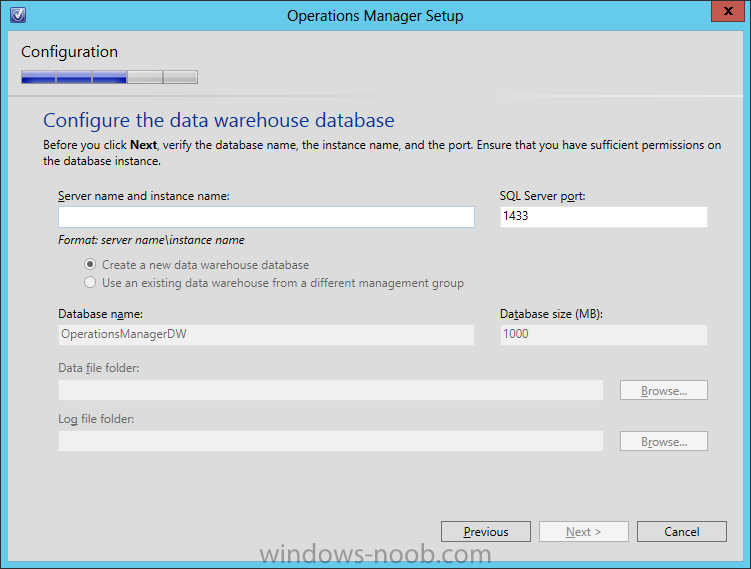Go back with the Previous button
Viewport: 751px width, 569px height.
coord(486,532)
